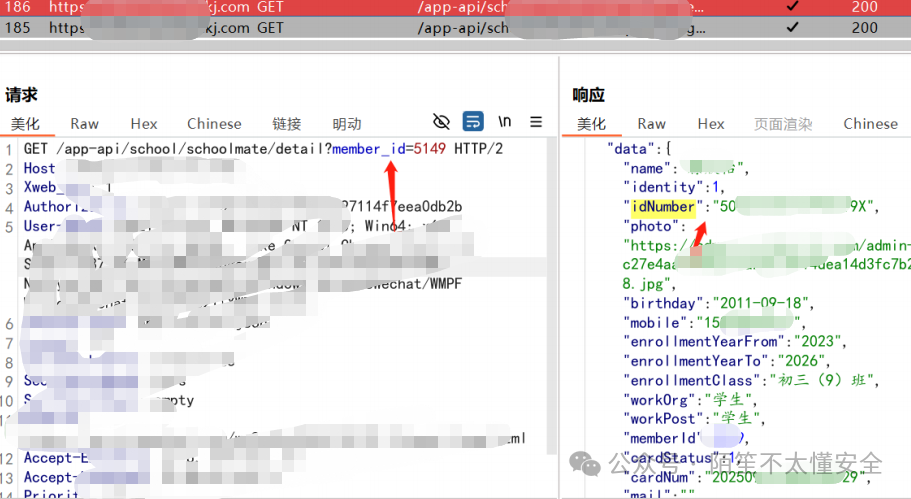This screenshot has height=499, width=911.
Task: Open request 明动 tab
Action: [347, 124]
